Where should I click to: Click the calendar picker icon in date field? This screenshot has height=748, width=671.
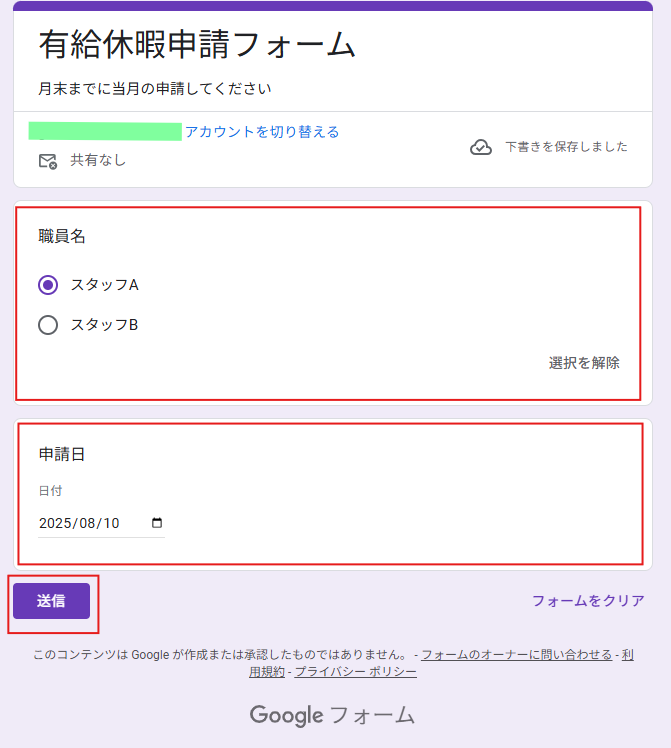pyautogui.click(x=156, y=523)
